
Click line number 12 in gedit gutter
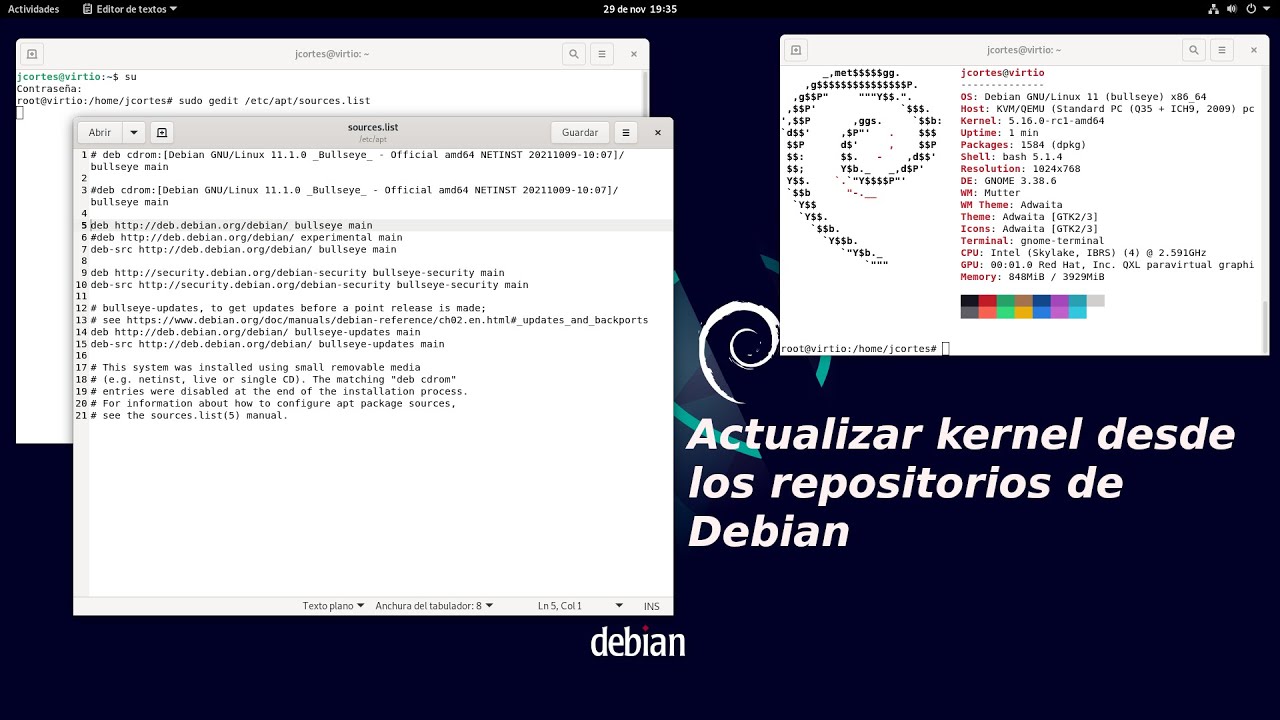(81, 308)
